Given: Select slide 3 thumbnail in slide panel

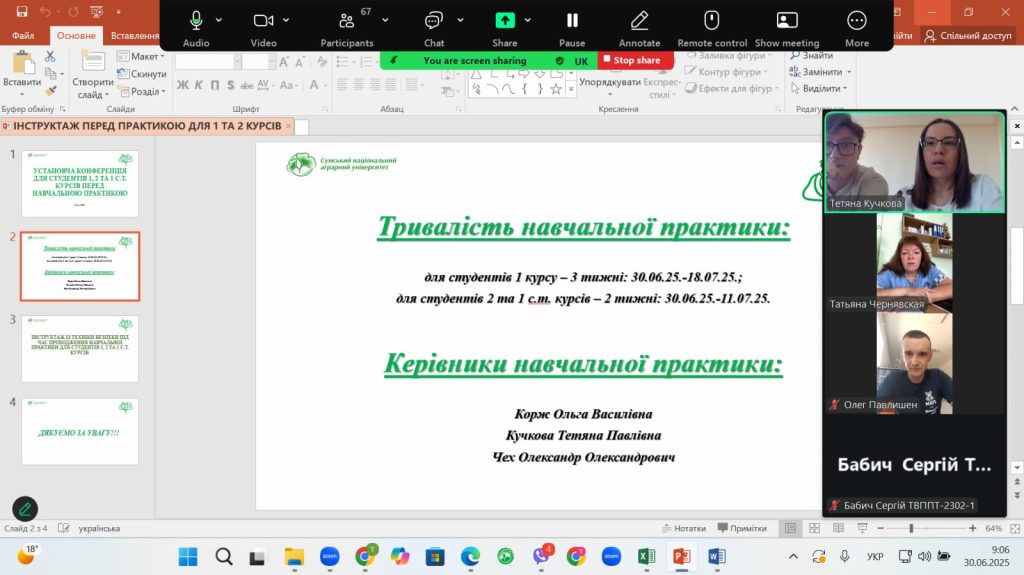Looking at the screenshot, I should (x=80, y=348).
